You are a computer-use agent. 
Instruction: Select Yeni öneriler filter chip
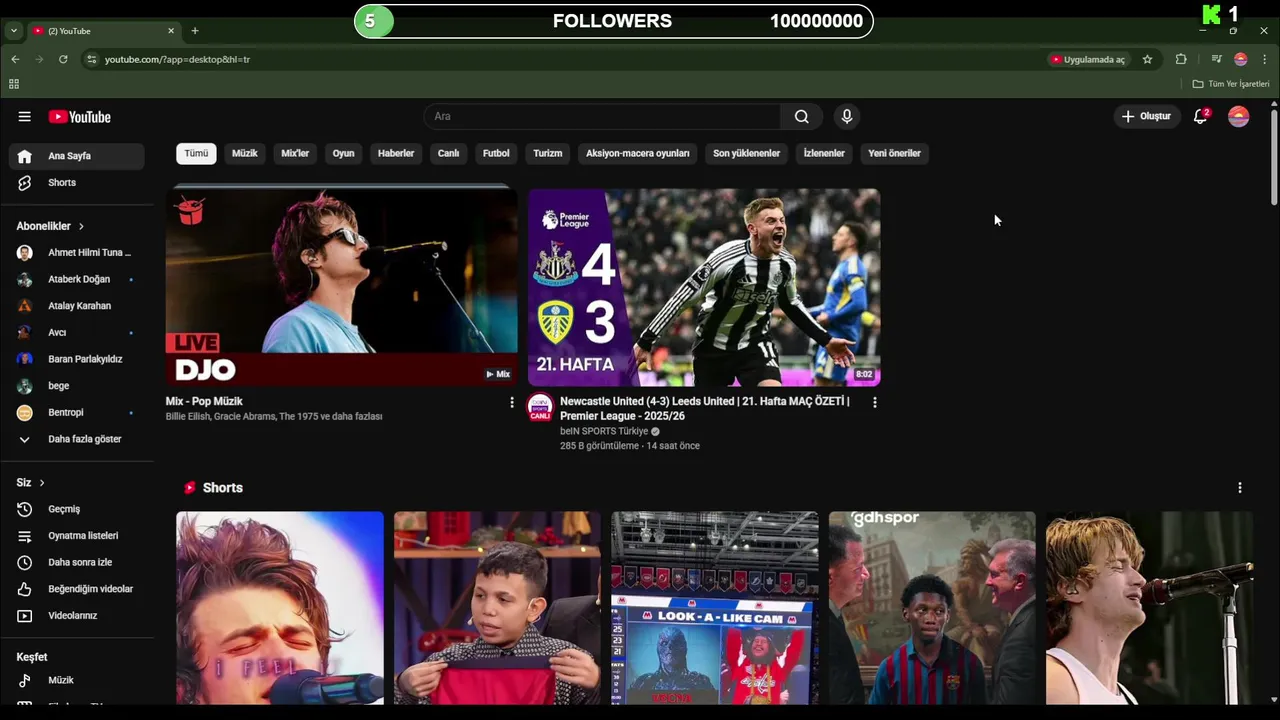[894, 153]
